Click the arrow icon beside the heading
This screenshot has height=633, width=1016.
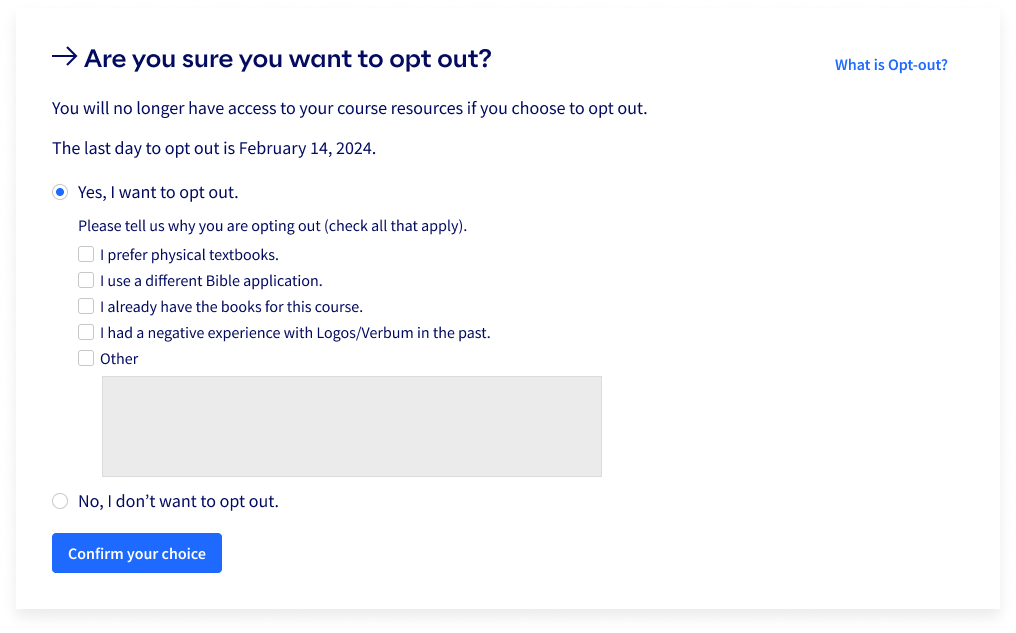[x=65, y=57]
